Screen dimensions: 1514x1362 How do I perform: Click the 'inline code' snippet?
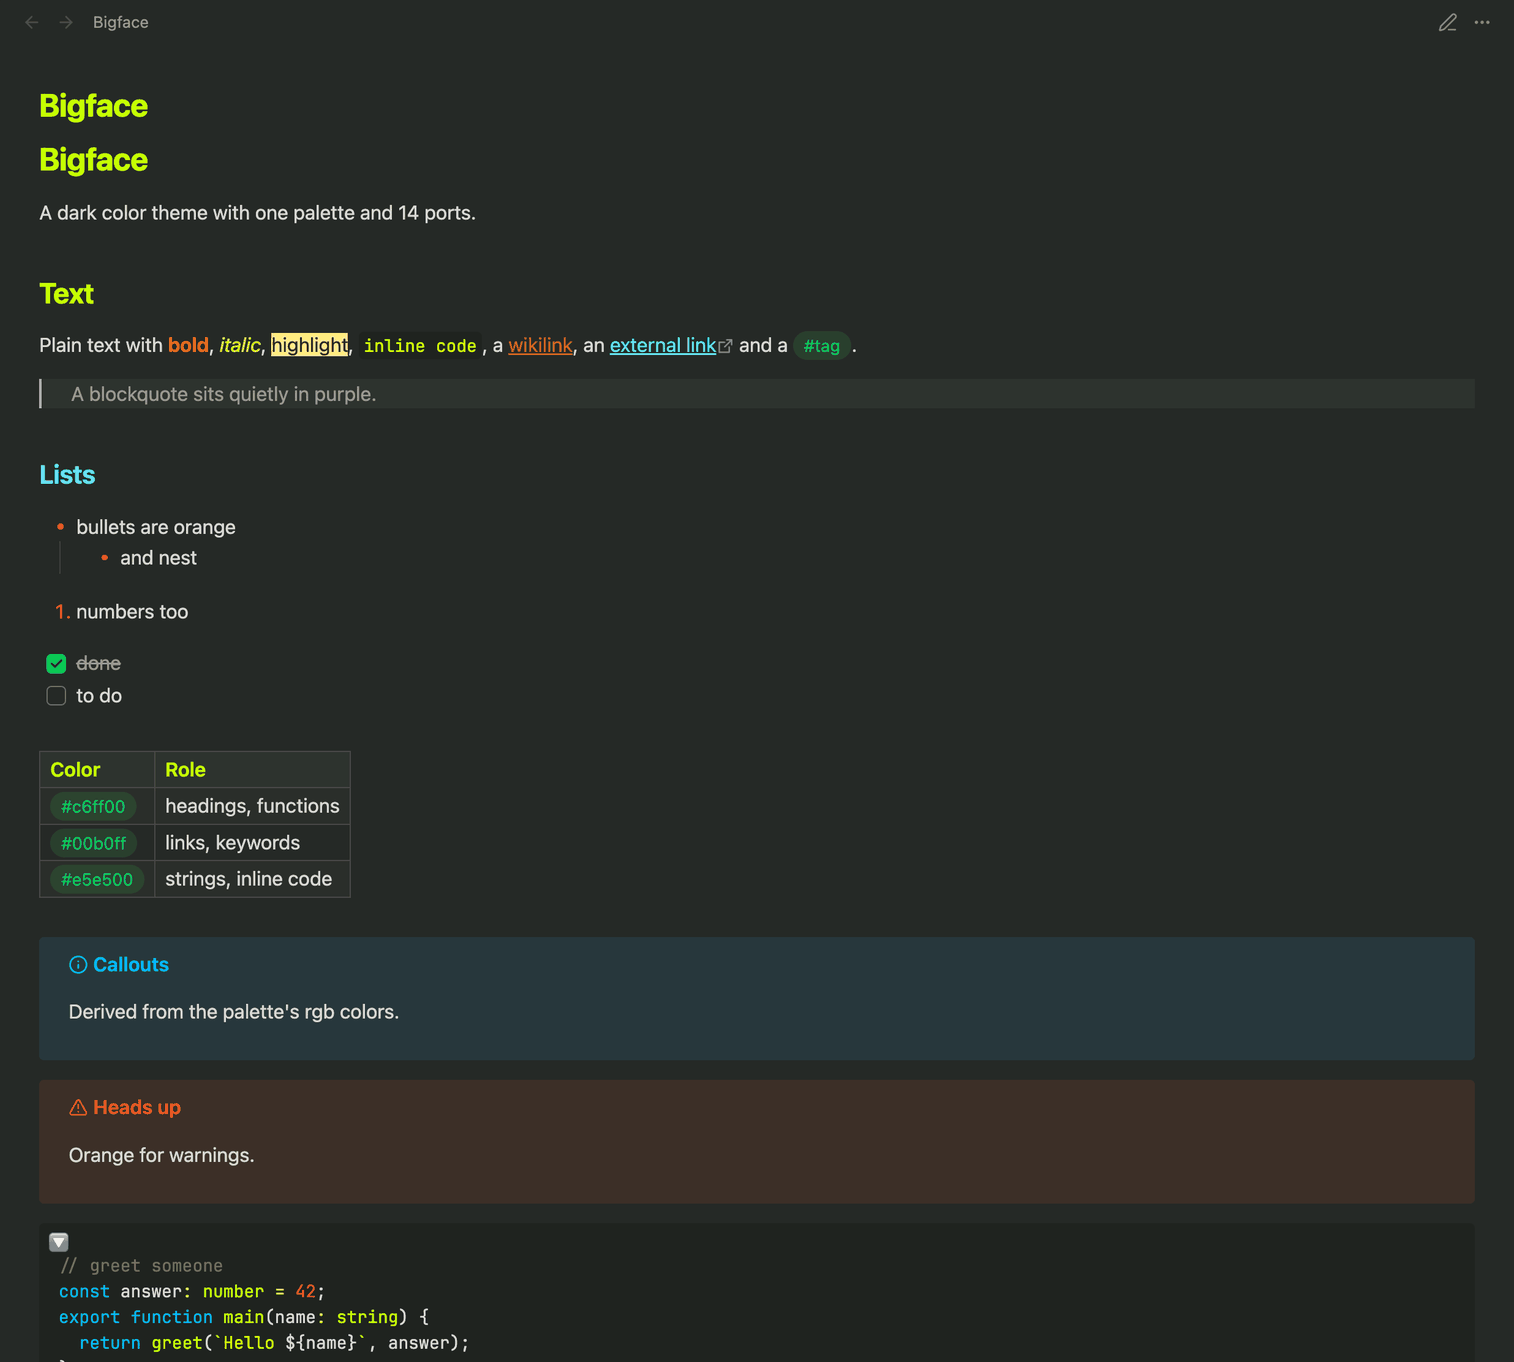point(420,346)
